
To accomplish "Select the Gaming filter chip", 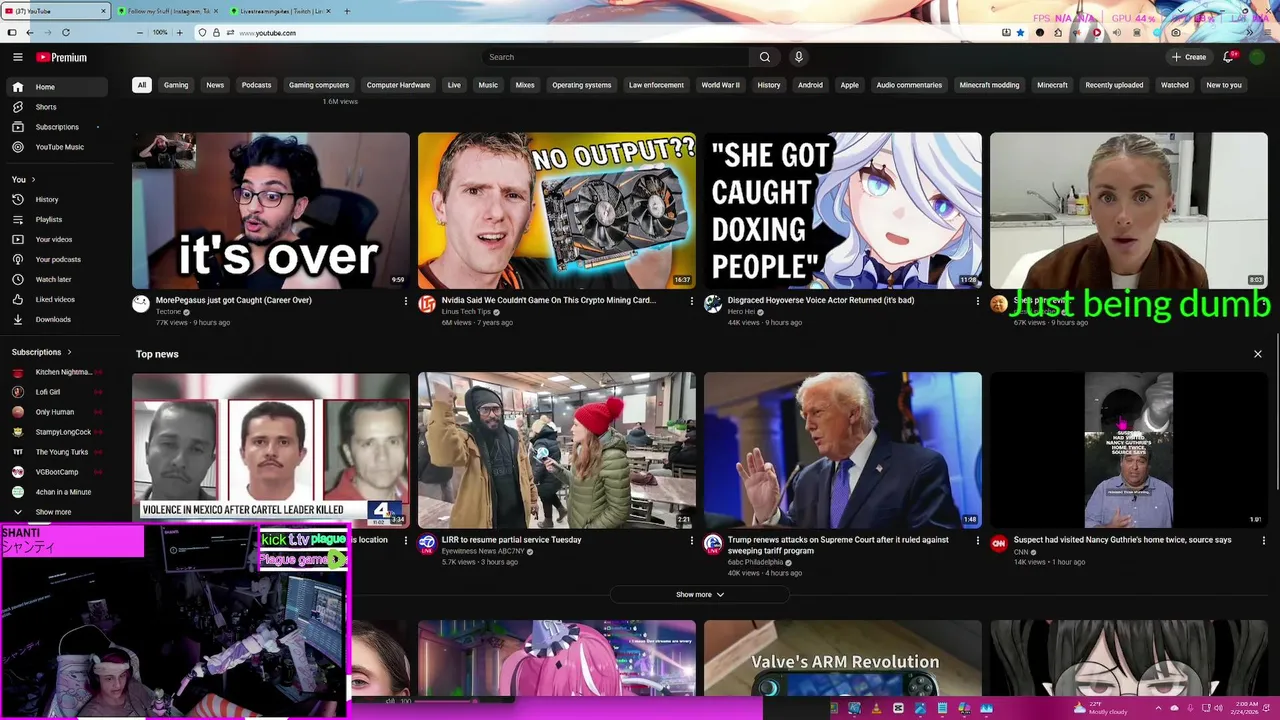I will [176, 85].
